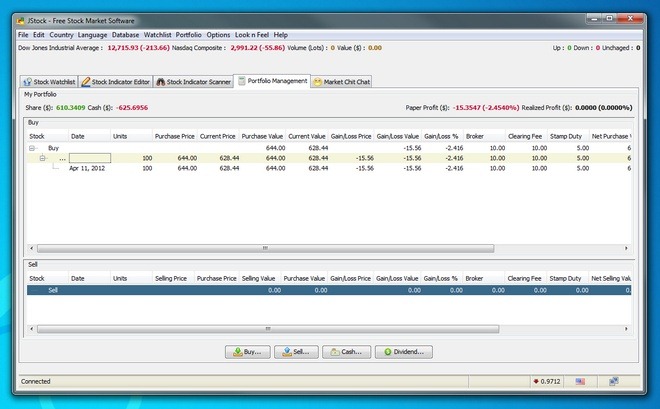Click Stamp Duty header in Buy table
The height and width of the screenshot is (409, 660).
point(566,136)
